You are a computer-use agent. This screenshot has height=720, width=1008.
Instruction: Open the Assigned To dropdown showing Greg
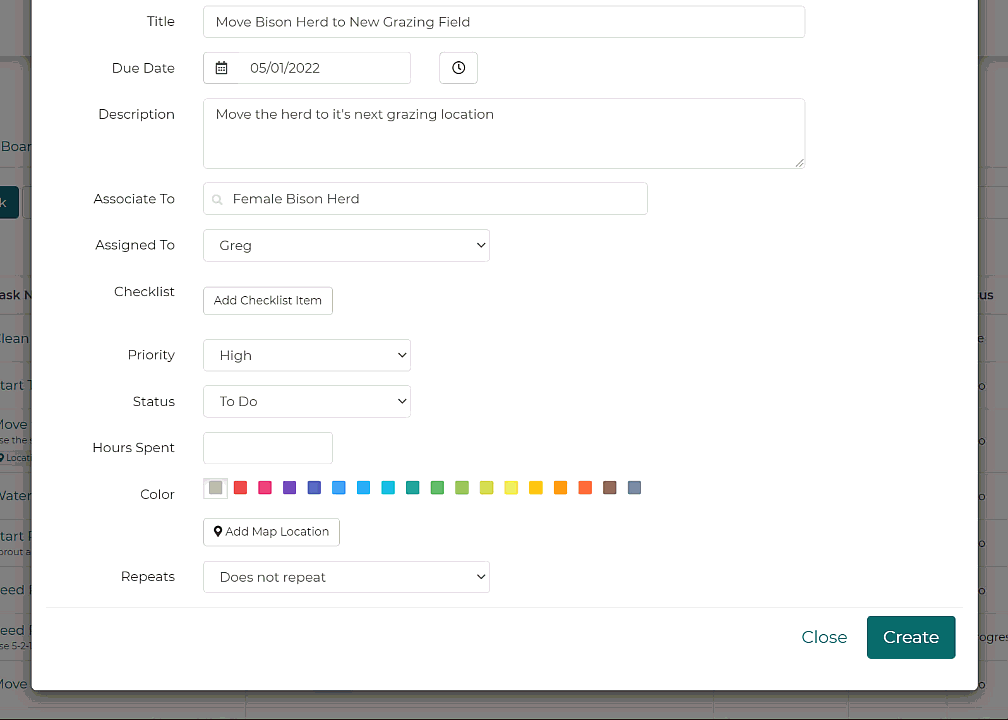click(346, 245)
